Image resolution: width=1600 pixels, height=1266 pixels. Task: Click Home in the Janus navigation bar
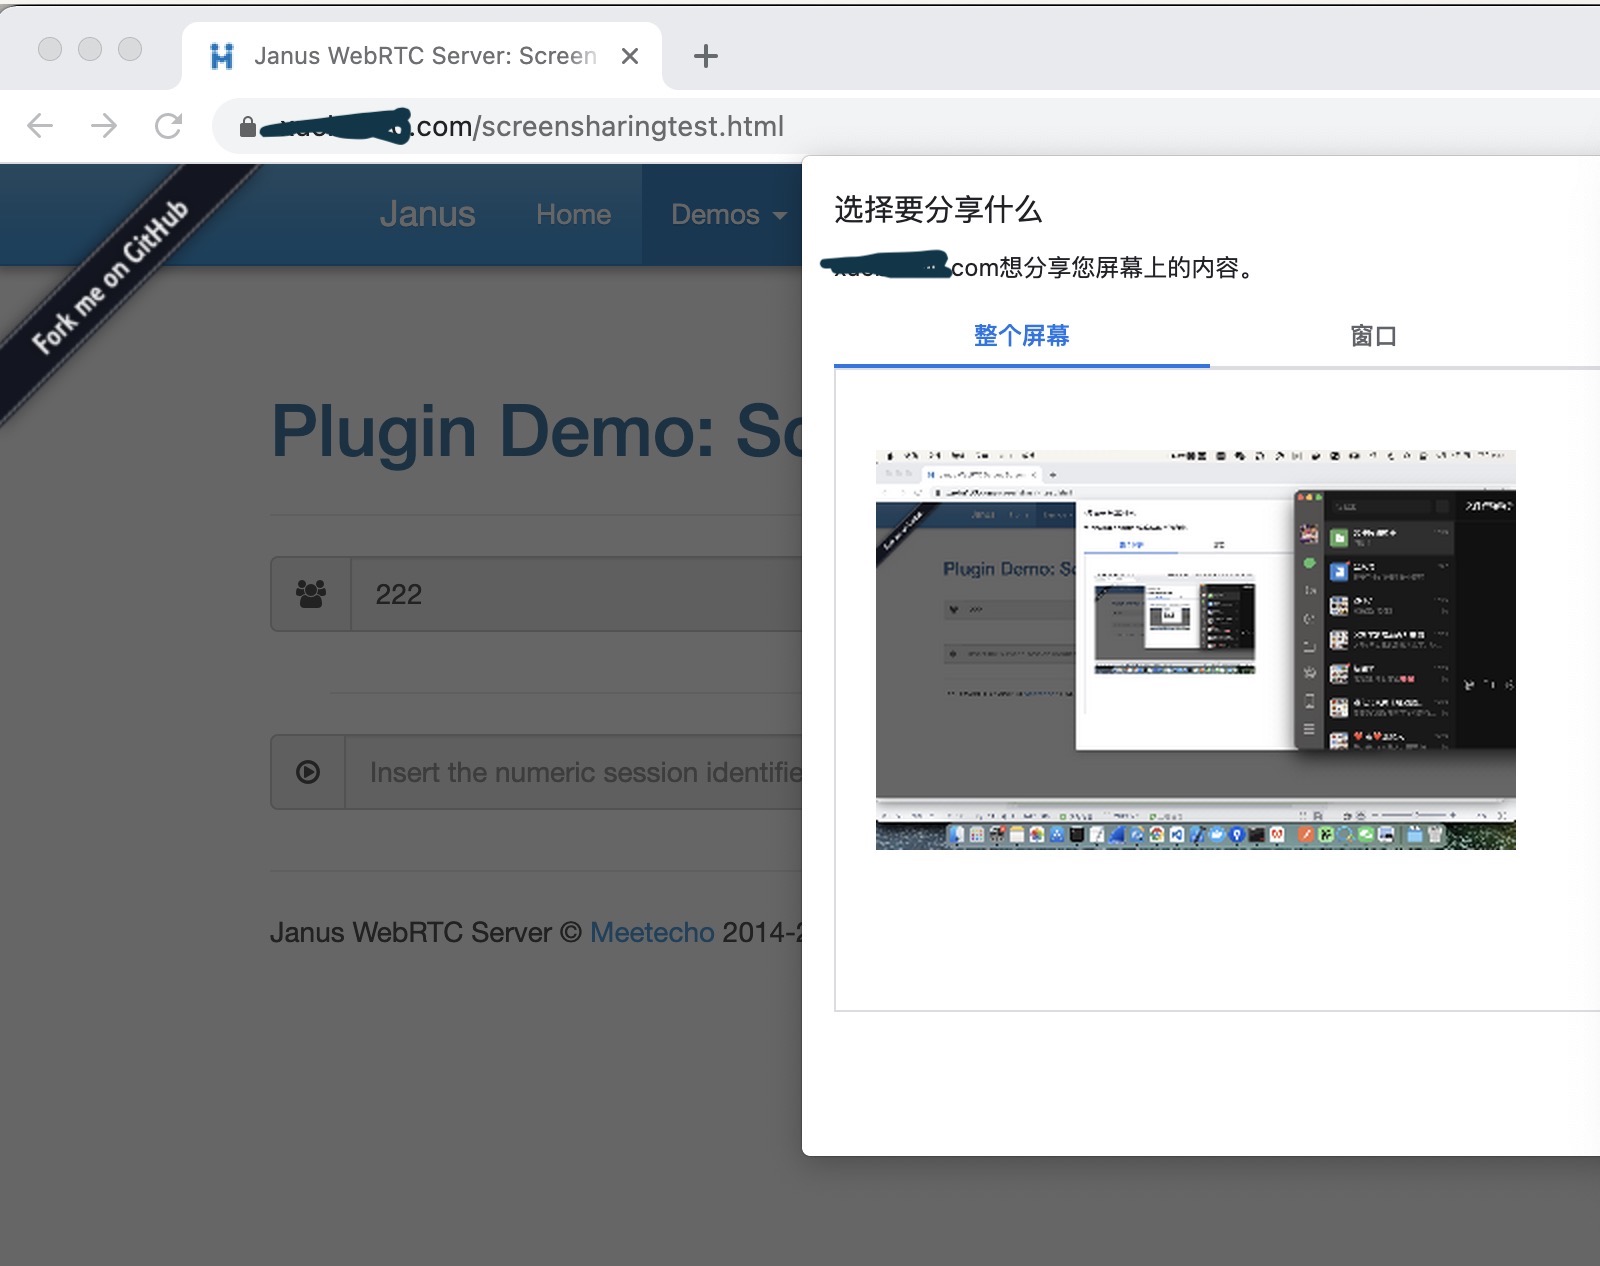click(x=572, y=214)
